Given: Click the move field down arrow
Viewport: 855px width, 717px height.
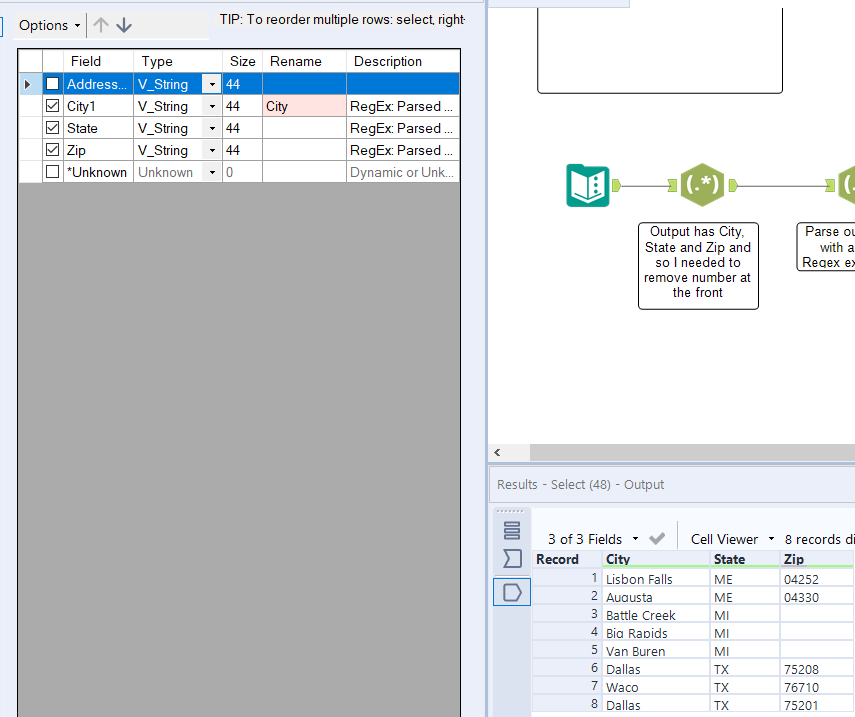Looking at the screenshot, I should click(x=124, y=25).
